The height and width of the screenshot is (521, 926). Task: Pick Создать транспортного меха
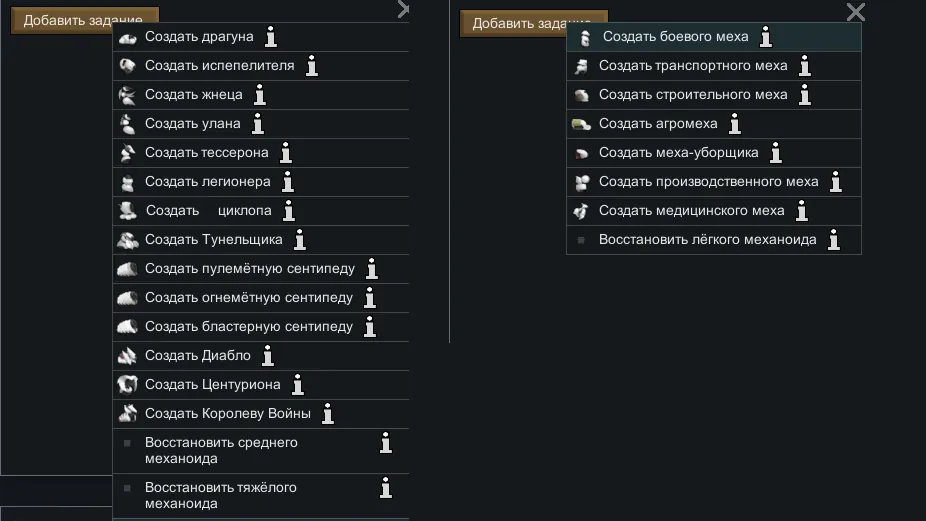click(x=693, y=66)
